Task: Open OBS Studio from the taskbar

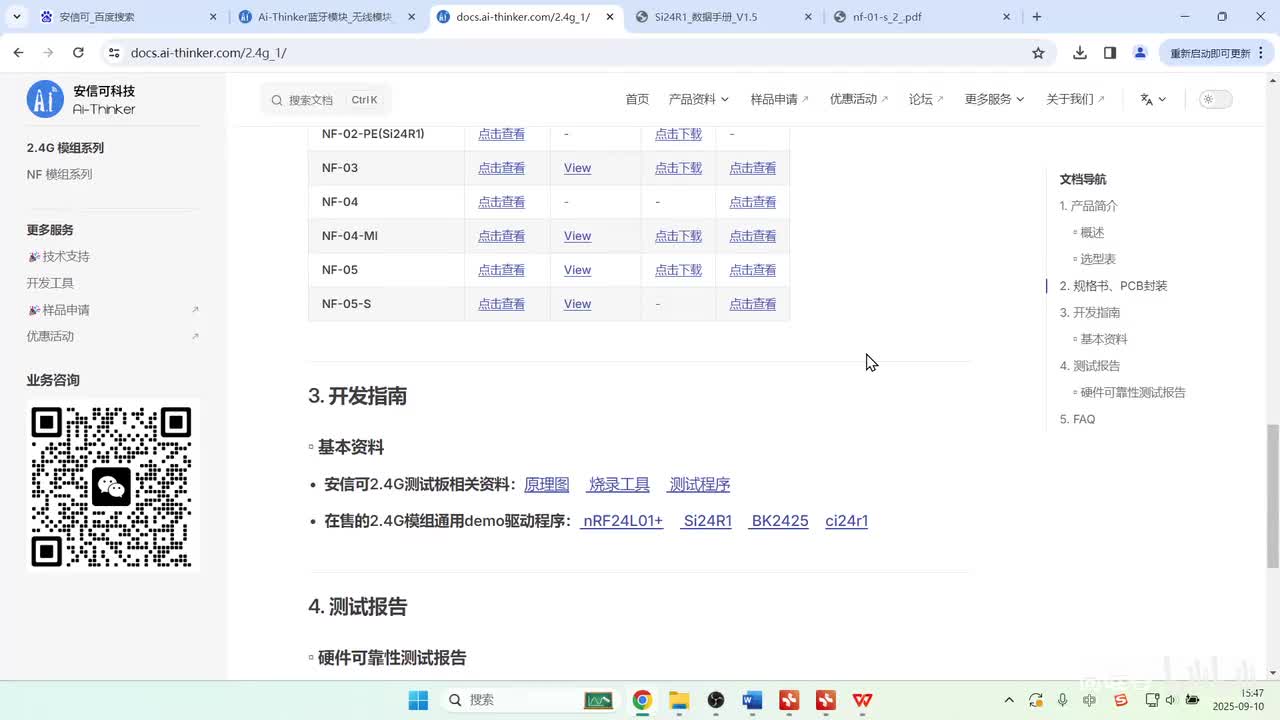Action: click(x=716, y=700)
